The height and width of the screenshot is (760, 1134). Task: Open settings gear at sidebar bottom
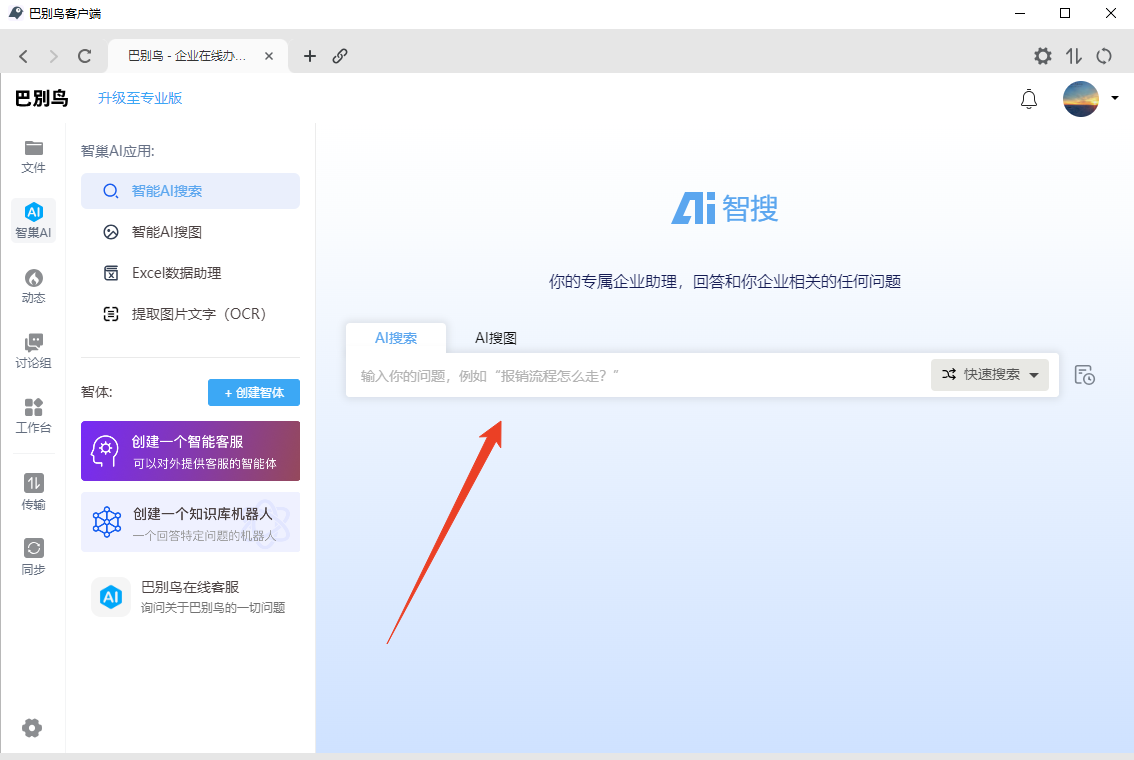coord(32,727)
